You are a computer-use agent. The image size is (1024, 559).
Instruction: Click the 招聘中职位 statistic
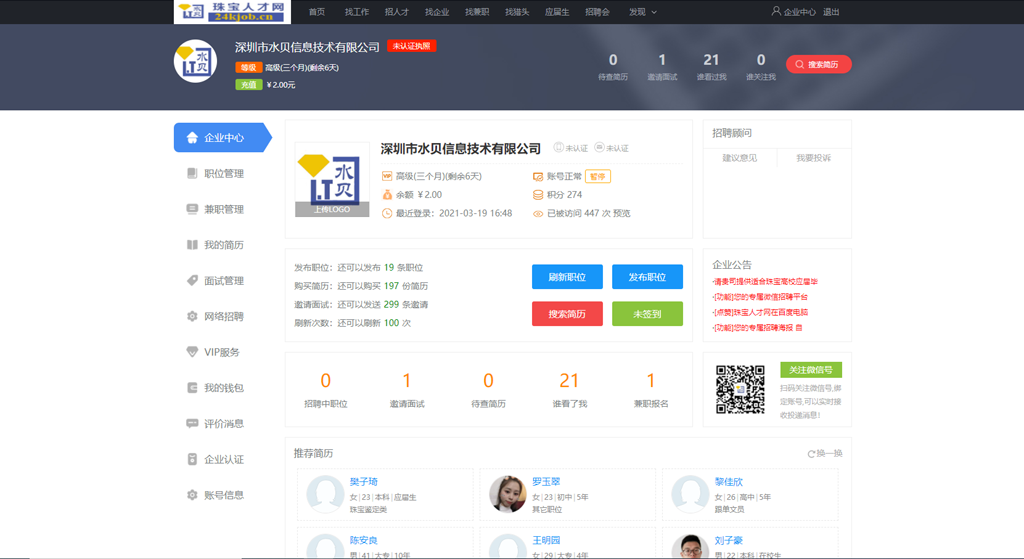(x=325, y=390)
